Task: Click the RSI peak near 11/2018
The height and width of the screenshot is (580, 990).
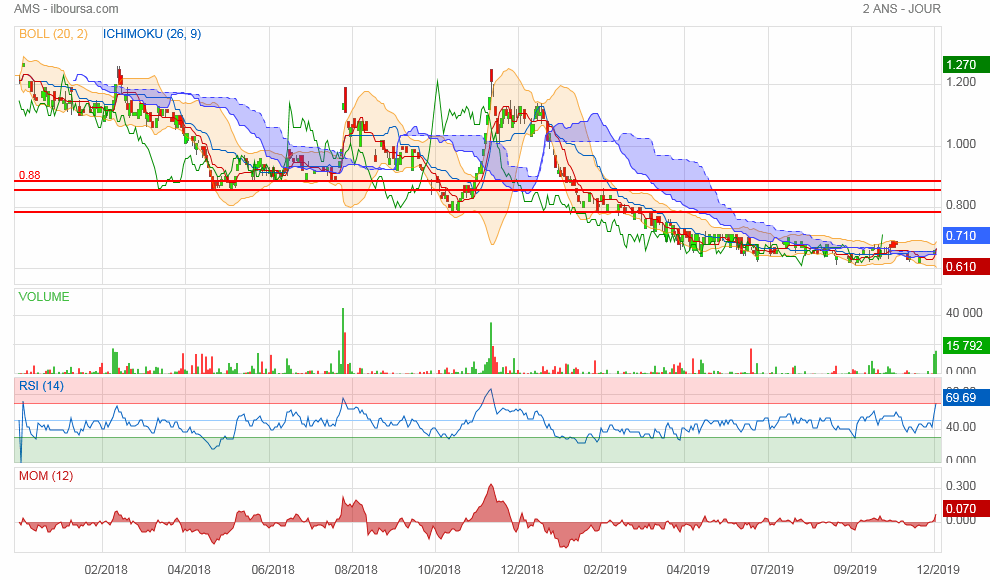Action: 489,391
